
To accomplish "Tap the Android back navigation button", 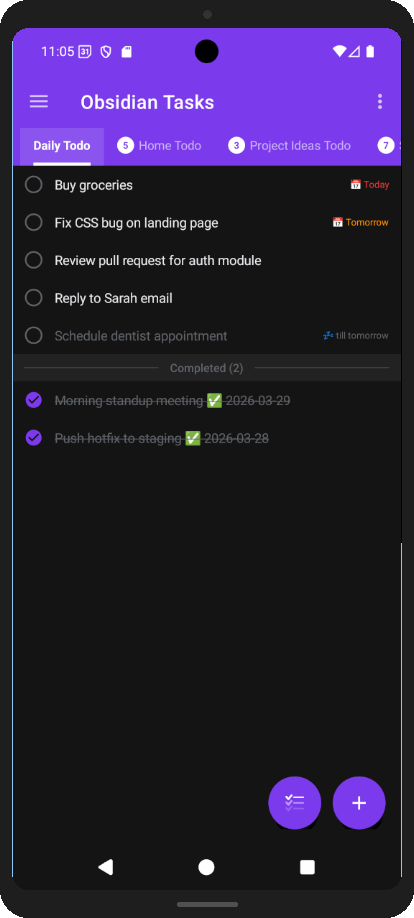I will [105, 867].
